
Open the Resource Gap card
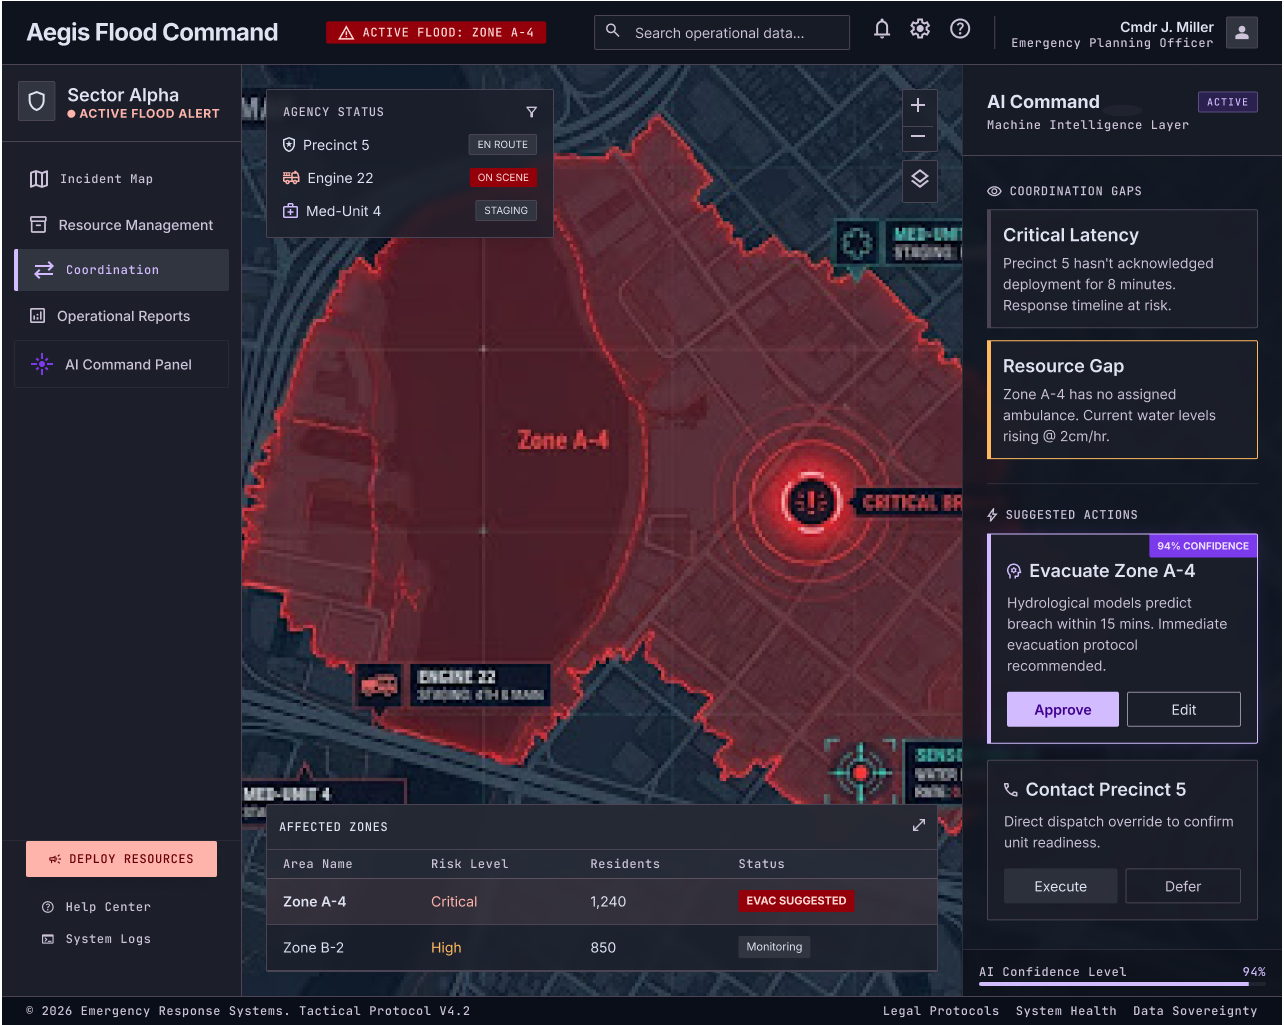click(1122, 400)
